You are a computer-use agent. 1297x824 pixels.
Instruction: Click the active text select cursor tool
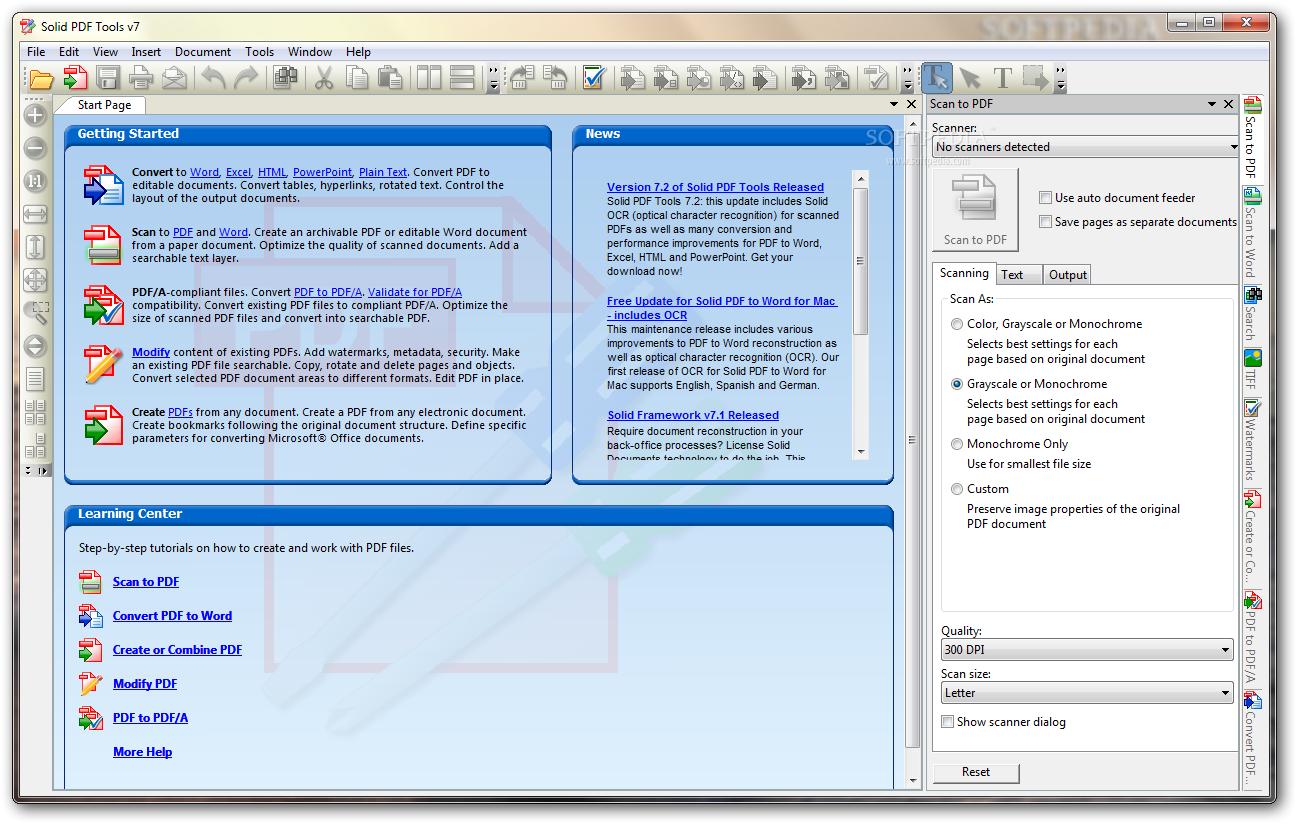pyautogui.click(x=937, y=78)
